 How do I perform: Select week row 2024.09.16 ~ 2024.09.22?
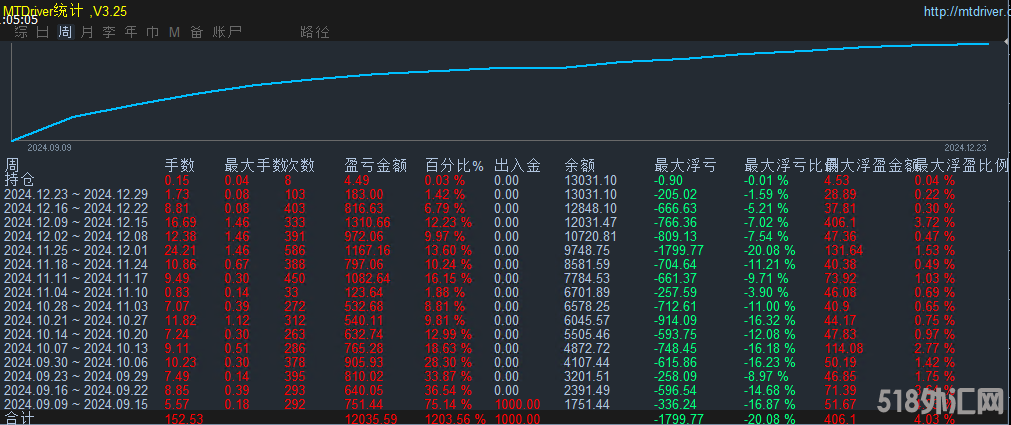click(x=76, y=390)
